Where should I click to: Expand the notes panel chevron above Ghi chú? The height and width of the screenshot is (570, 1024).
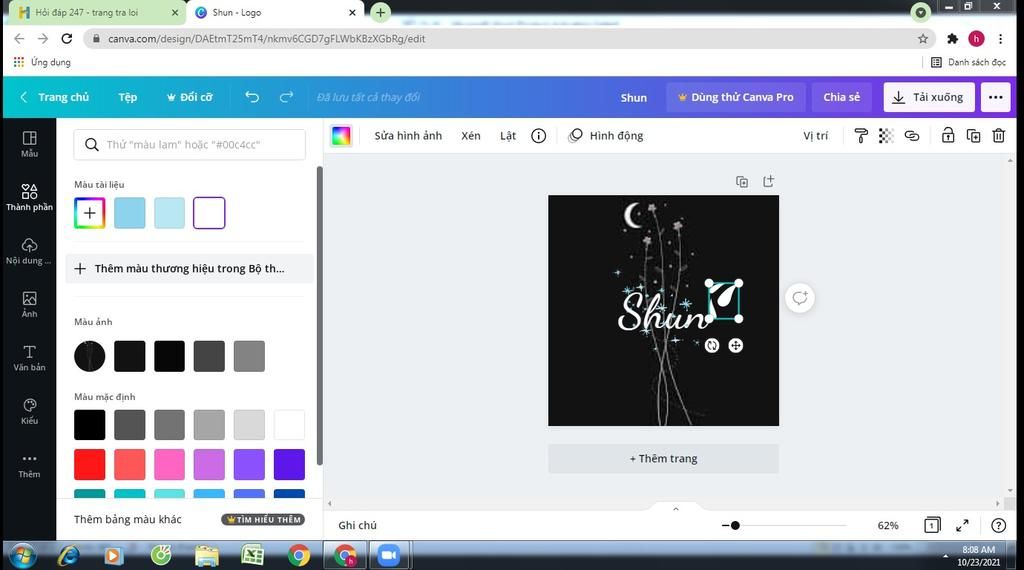[x=676, y=509]
